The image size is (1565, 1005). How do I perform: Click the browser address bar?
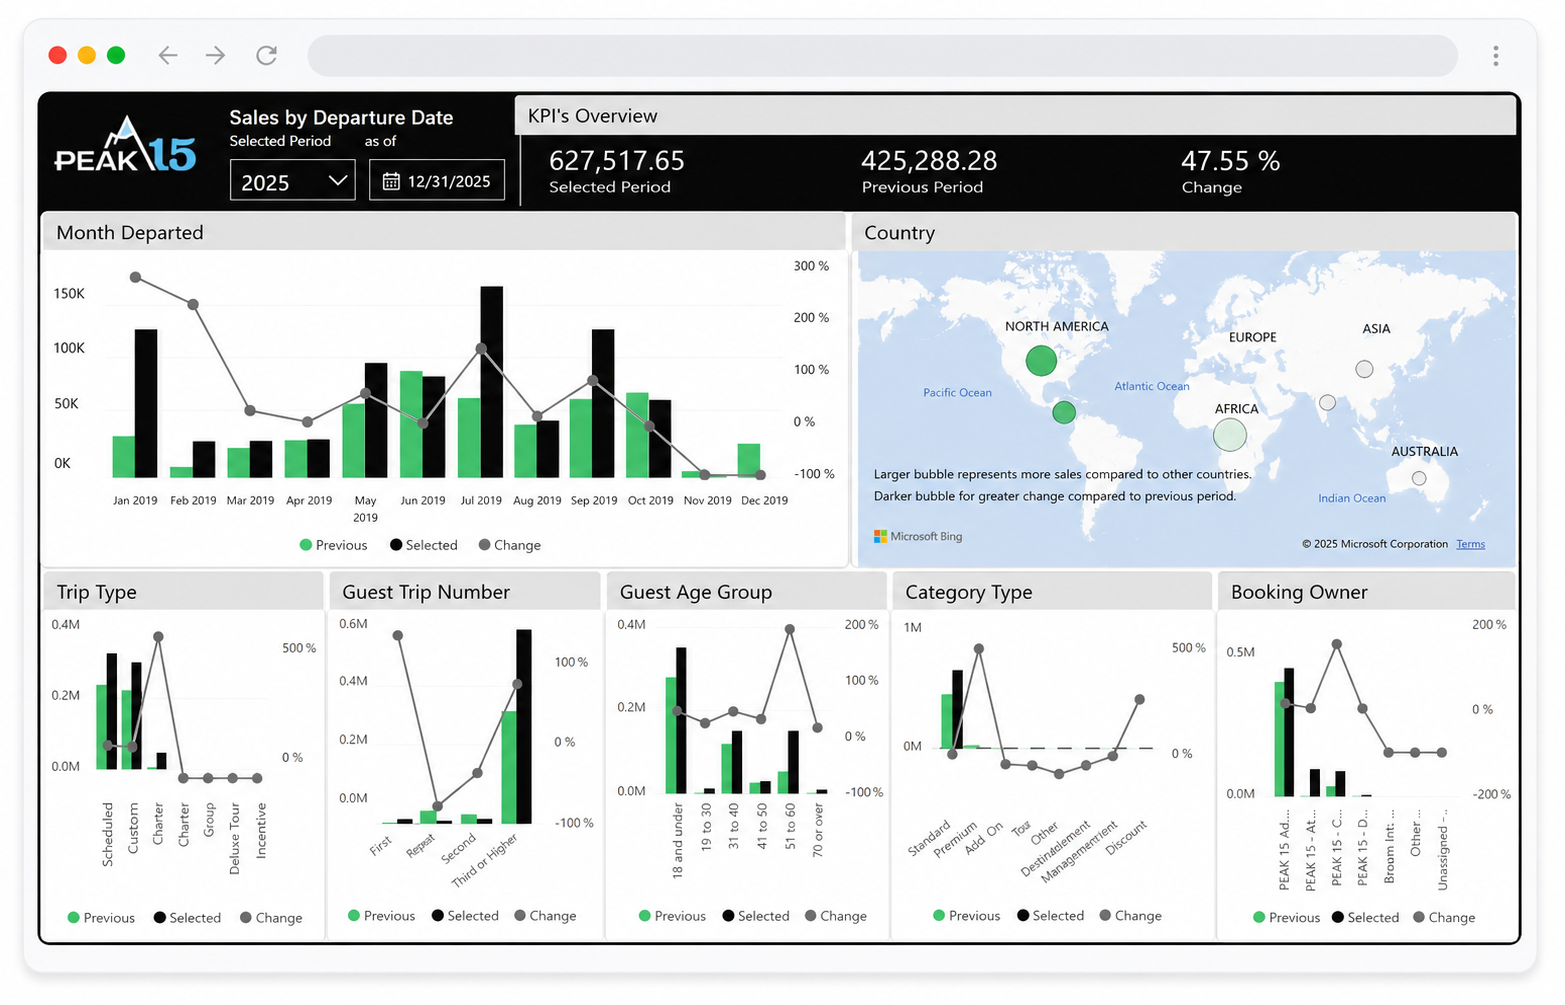click(882, 56)
